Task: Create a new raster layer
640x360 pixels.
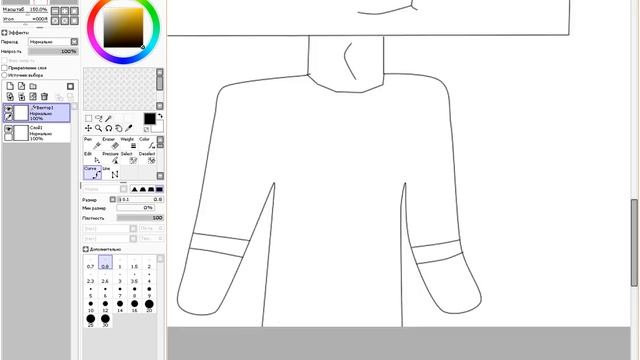Action: click(x=10, y=86)
